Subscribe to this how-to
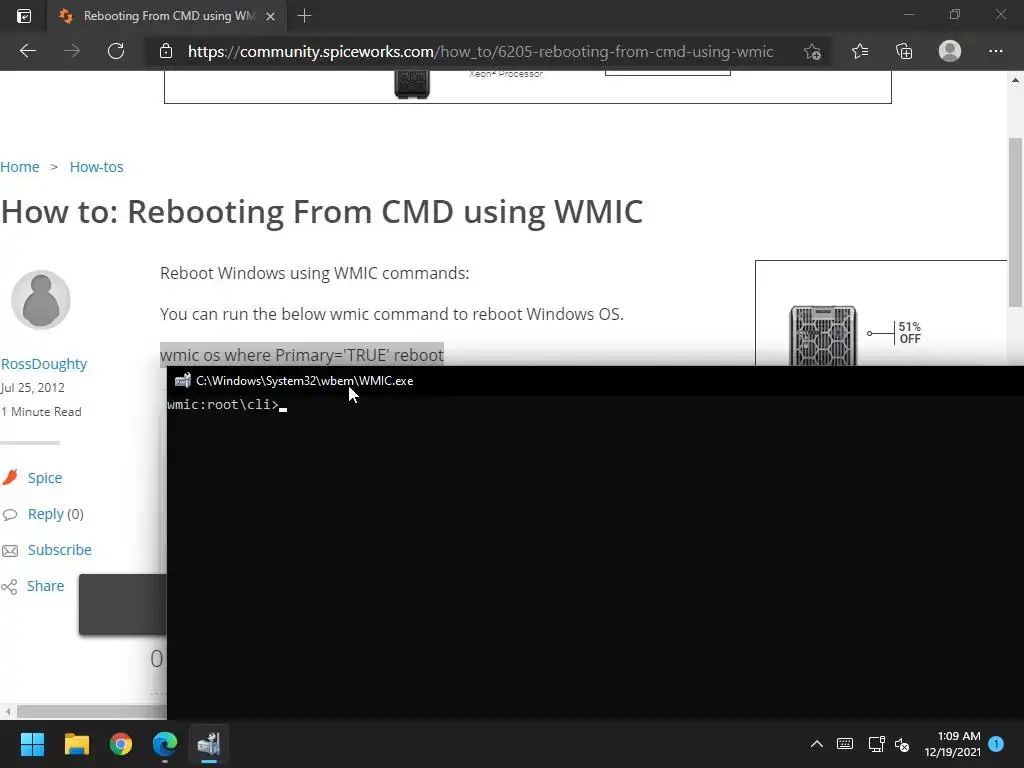The width and height of the screenshot is (1024, 768). pos(59,550)
